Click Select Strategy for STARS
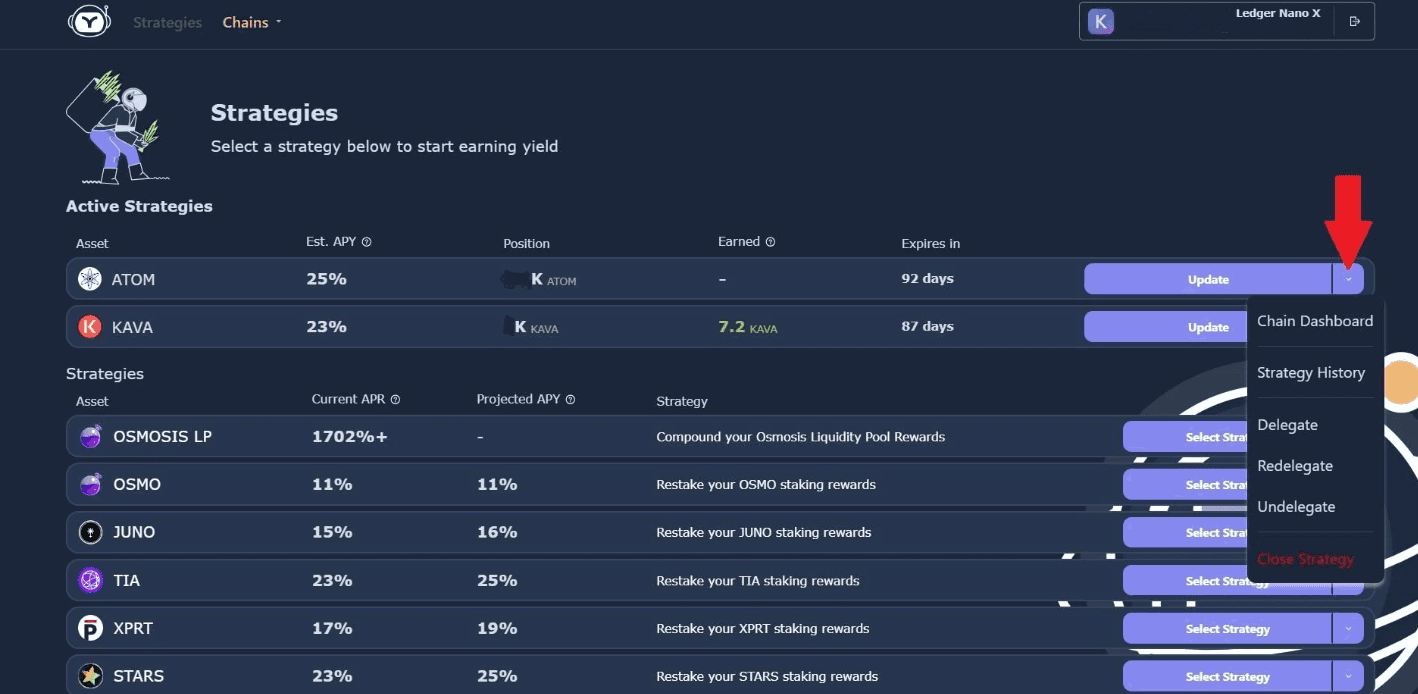The height and width of the screenshot is (694, 1418). point(1227,676)
